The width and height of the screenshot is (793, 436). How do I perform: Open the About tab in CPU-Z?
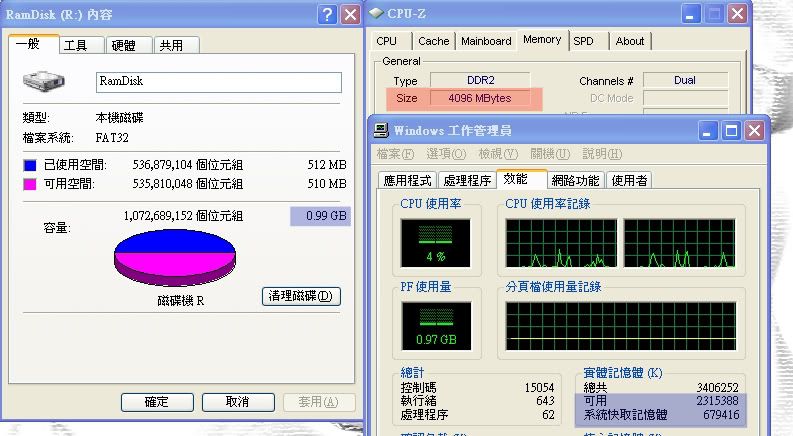630,41
